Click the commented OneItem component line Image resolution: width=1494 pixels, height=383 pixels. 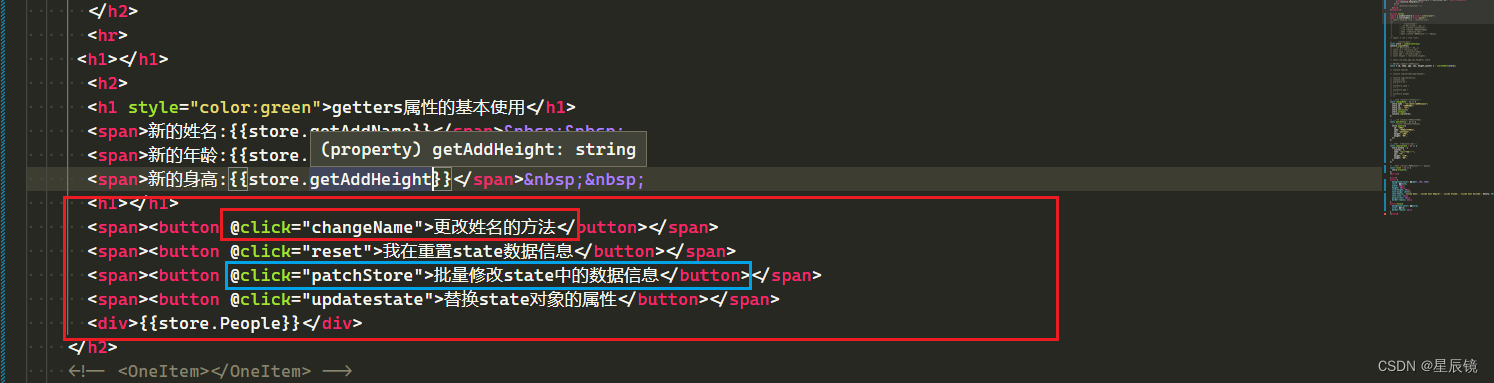(x=210, y=371)
